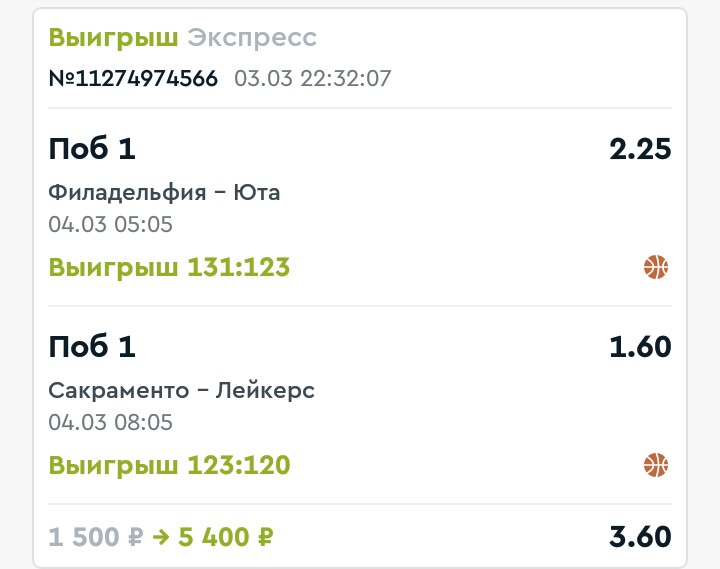Click the basketball icon for Philadelphia game
Viewport: 720px width, 569px height.
(x=656, y=267)
